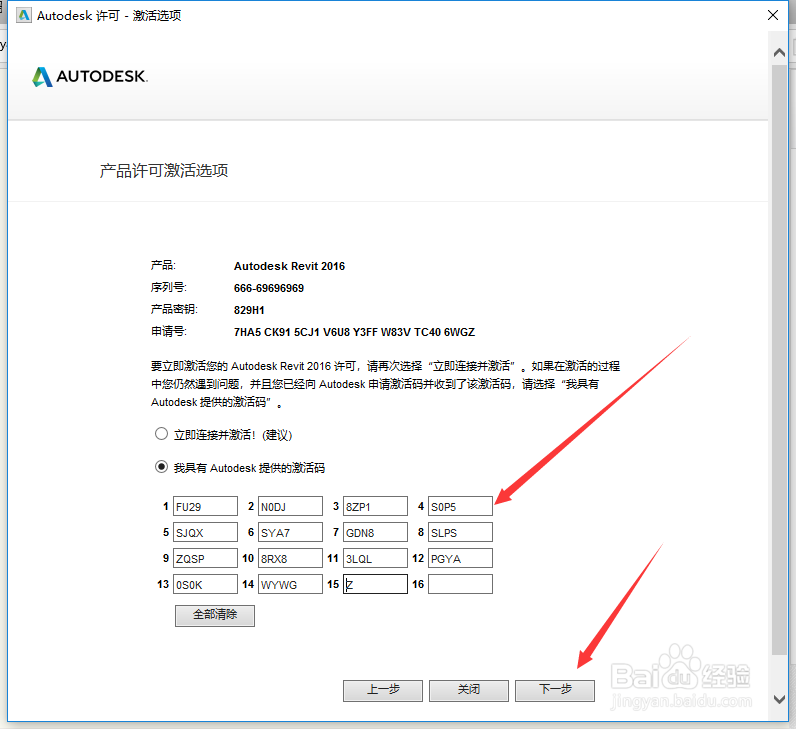Click the scrollbar up arrow

779,52
